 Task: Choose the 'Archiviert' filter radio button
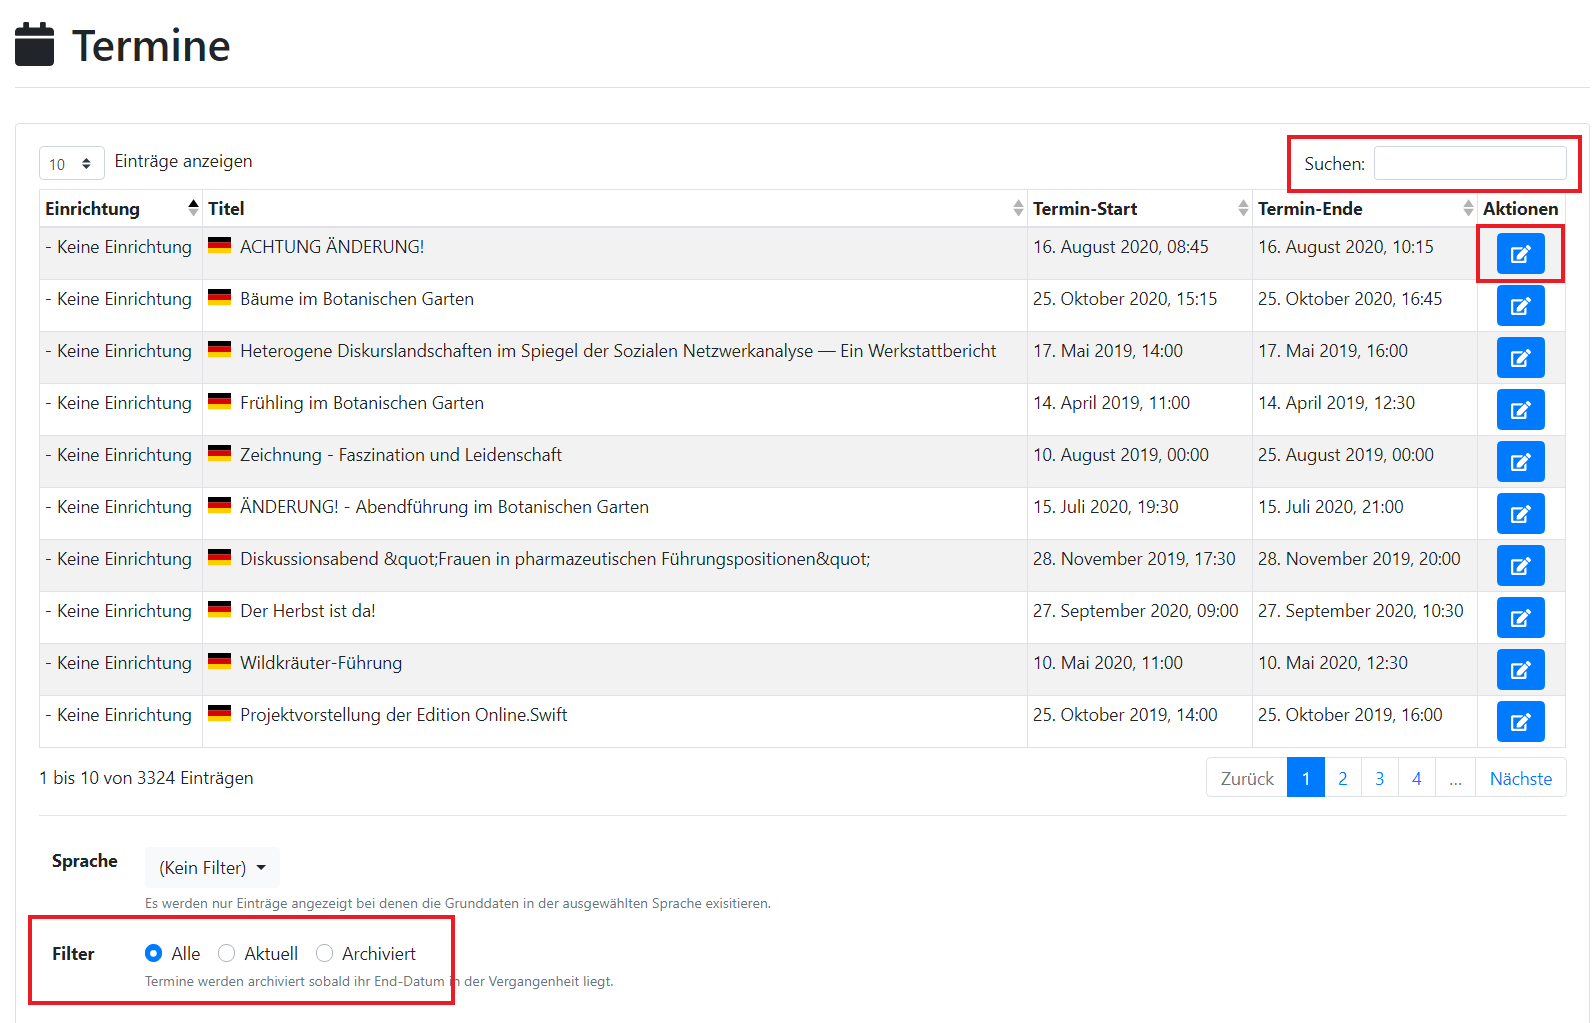[x=325, y=953]
